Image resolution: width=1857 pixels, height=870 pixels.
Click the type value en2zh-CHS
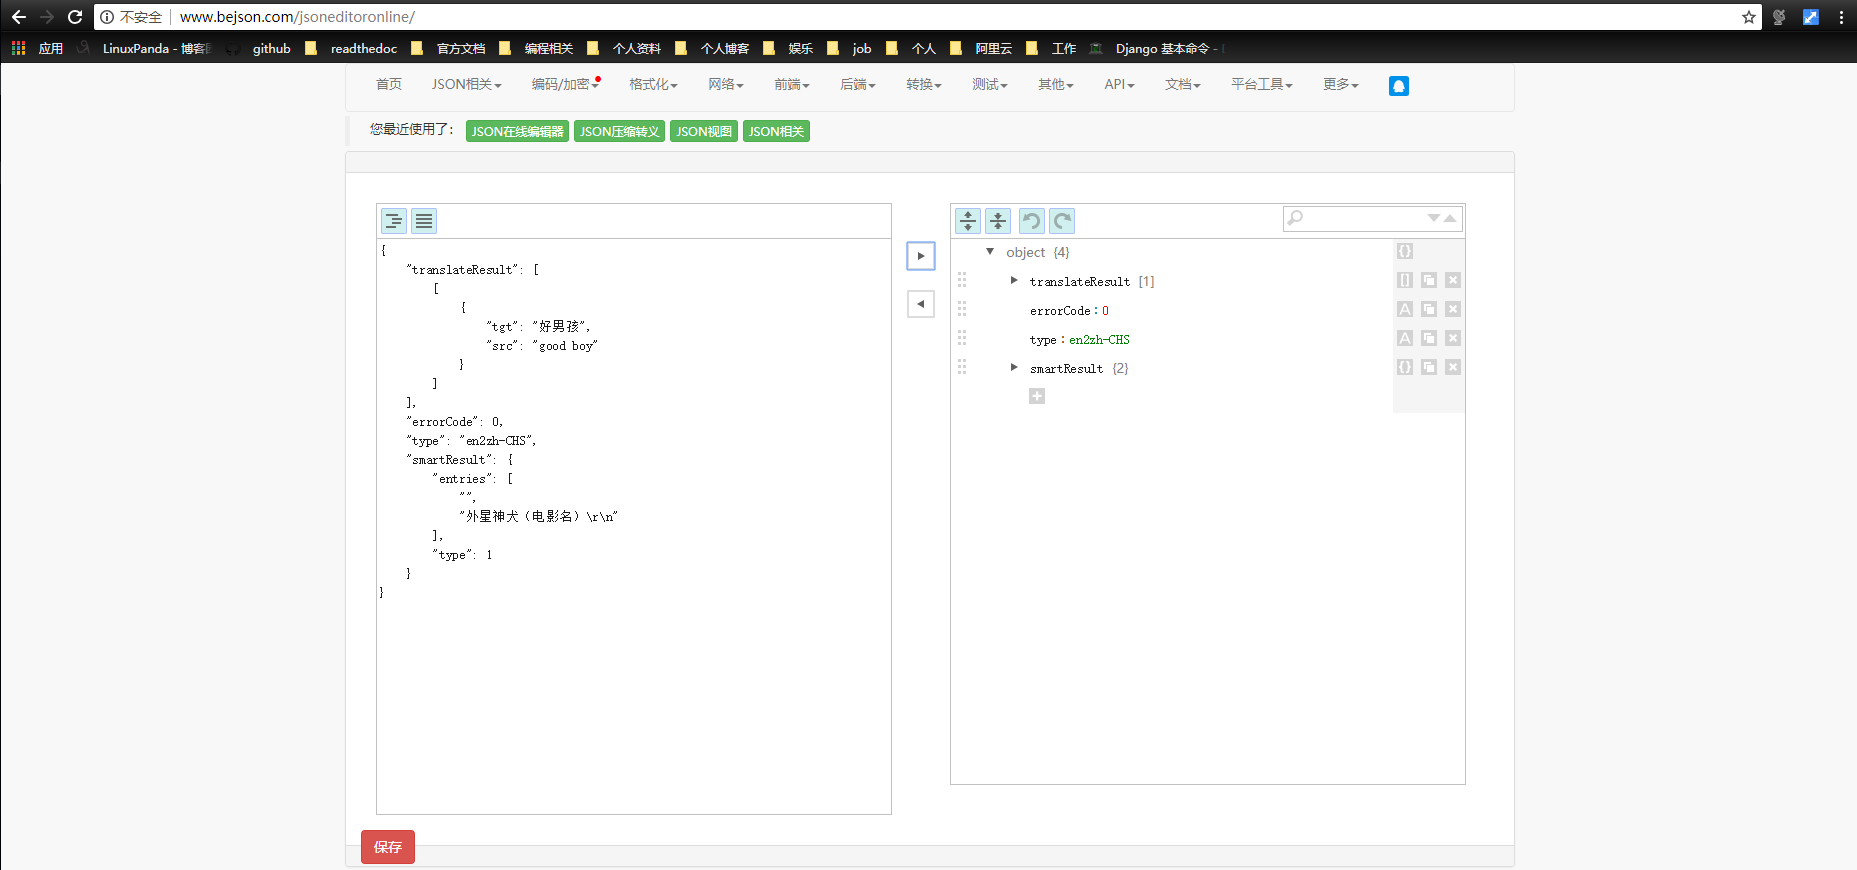1099,340
